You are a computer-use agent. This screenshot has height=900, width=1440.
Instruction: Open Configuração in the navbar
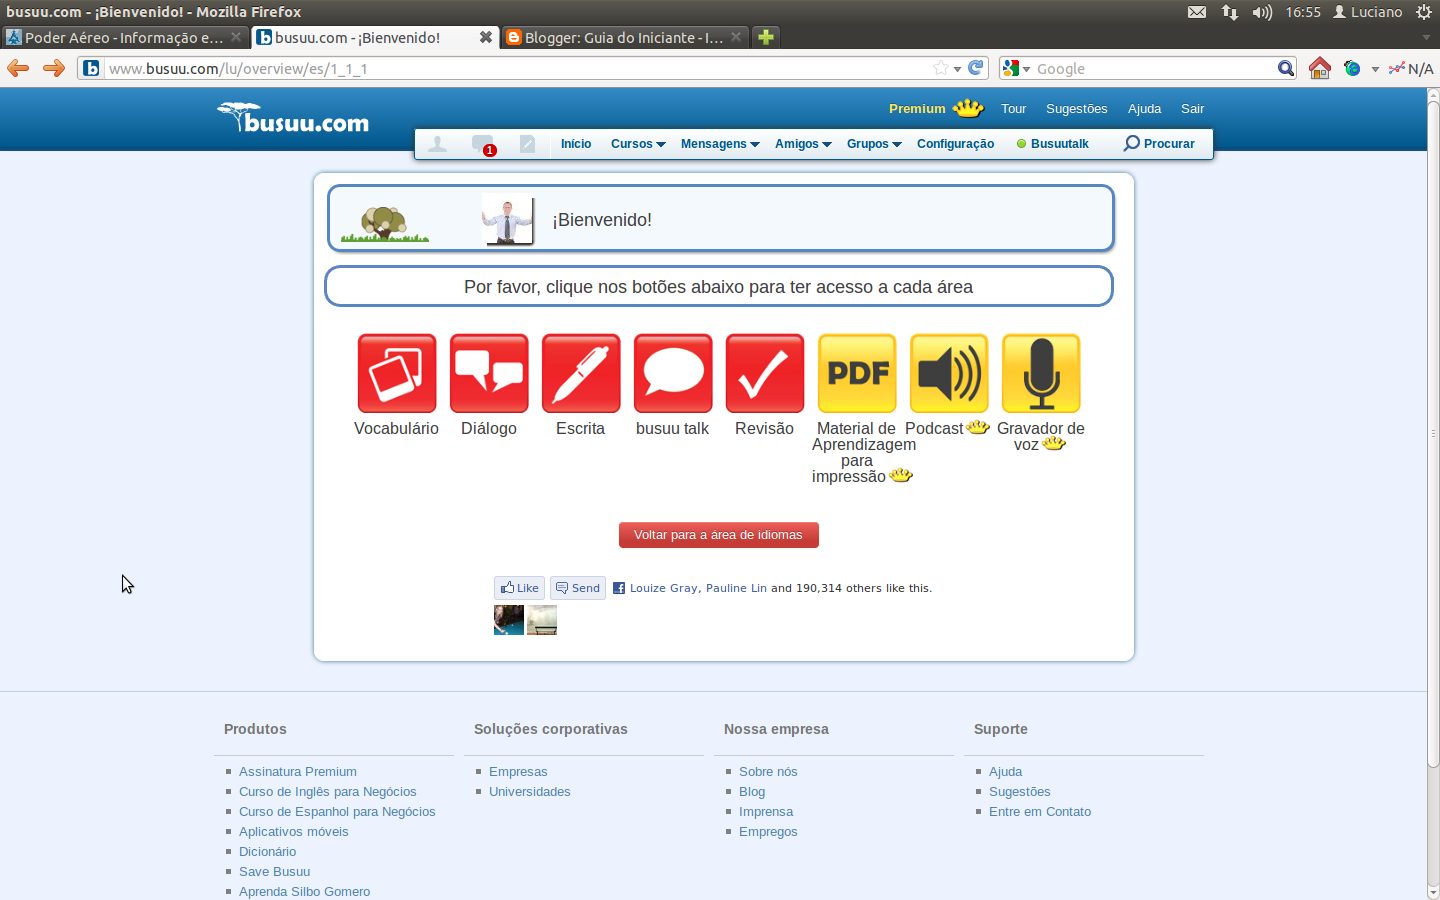955,144
